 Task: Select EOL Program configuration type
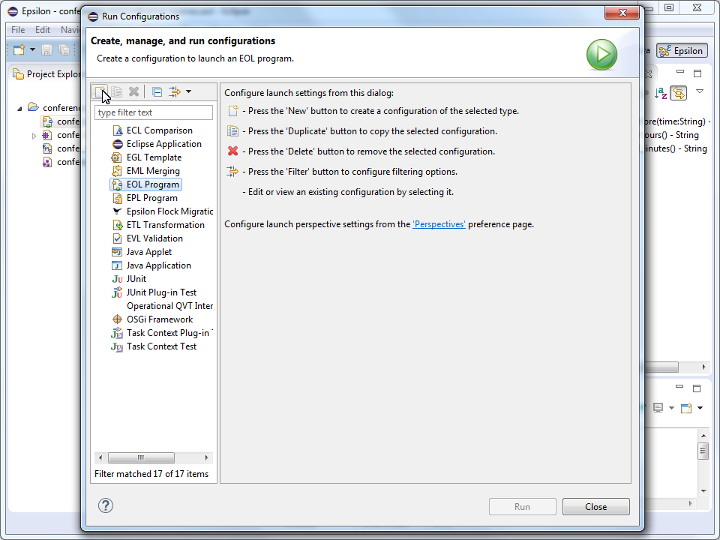point(152,185)
